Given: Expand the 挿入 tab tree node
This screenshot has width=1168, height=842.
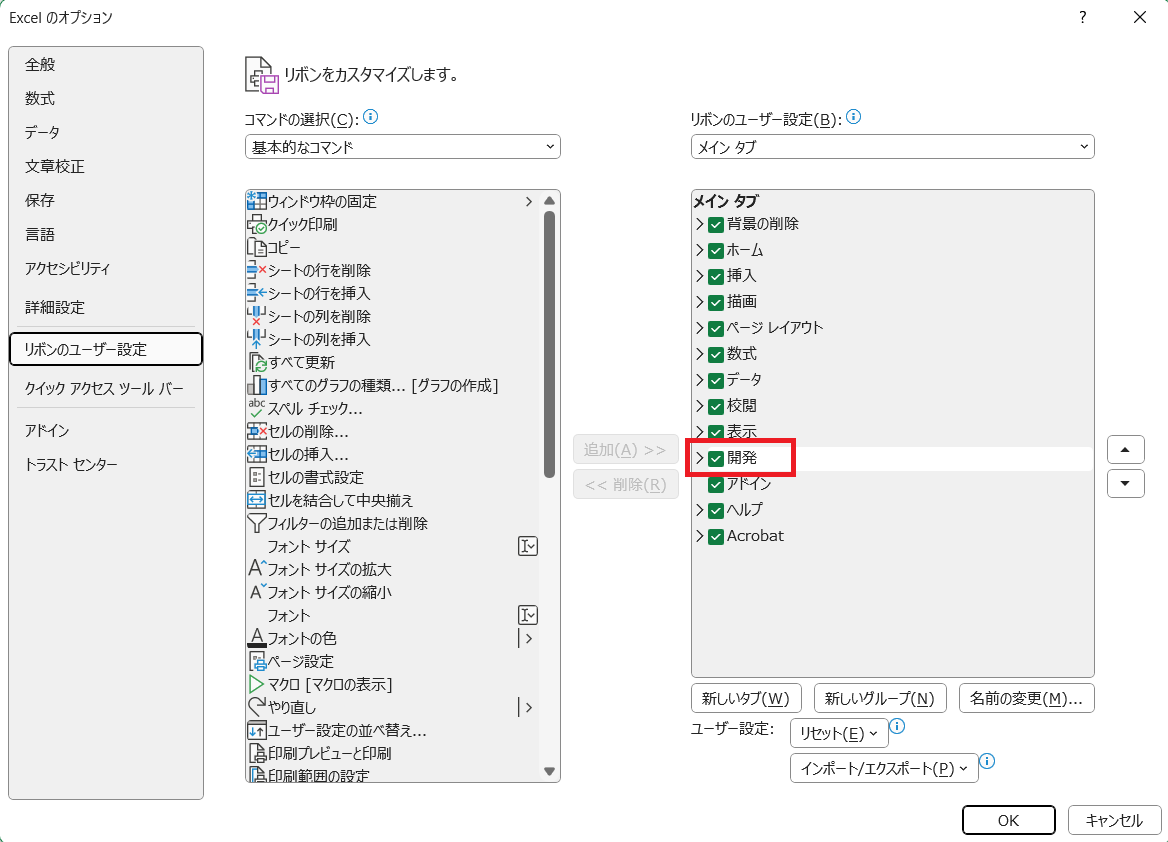Looking at the screenshot, I should pos(700,276).
